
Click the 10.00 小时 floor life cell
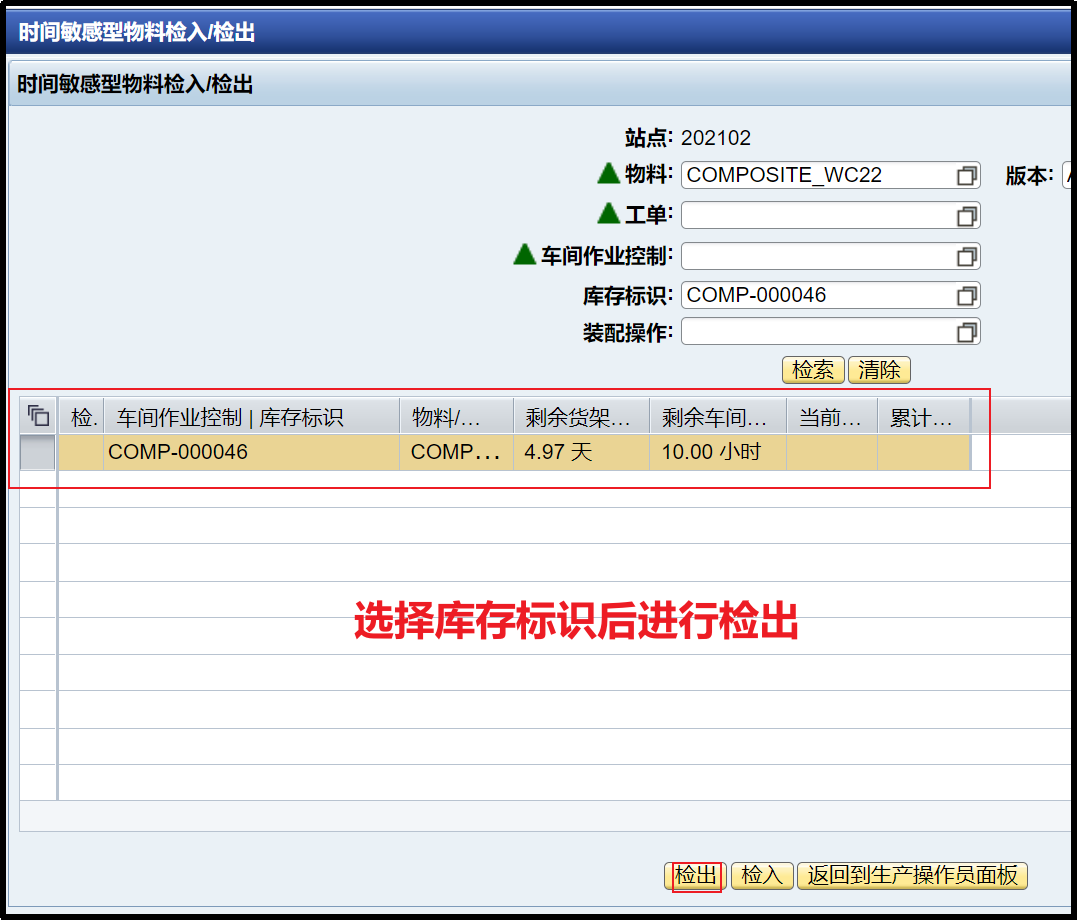coord(718,452)
